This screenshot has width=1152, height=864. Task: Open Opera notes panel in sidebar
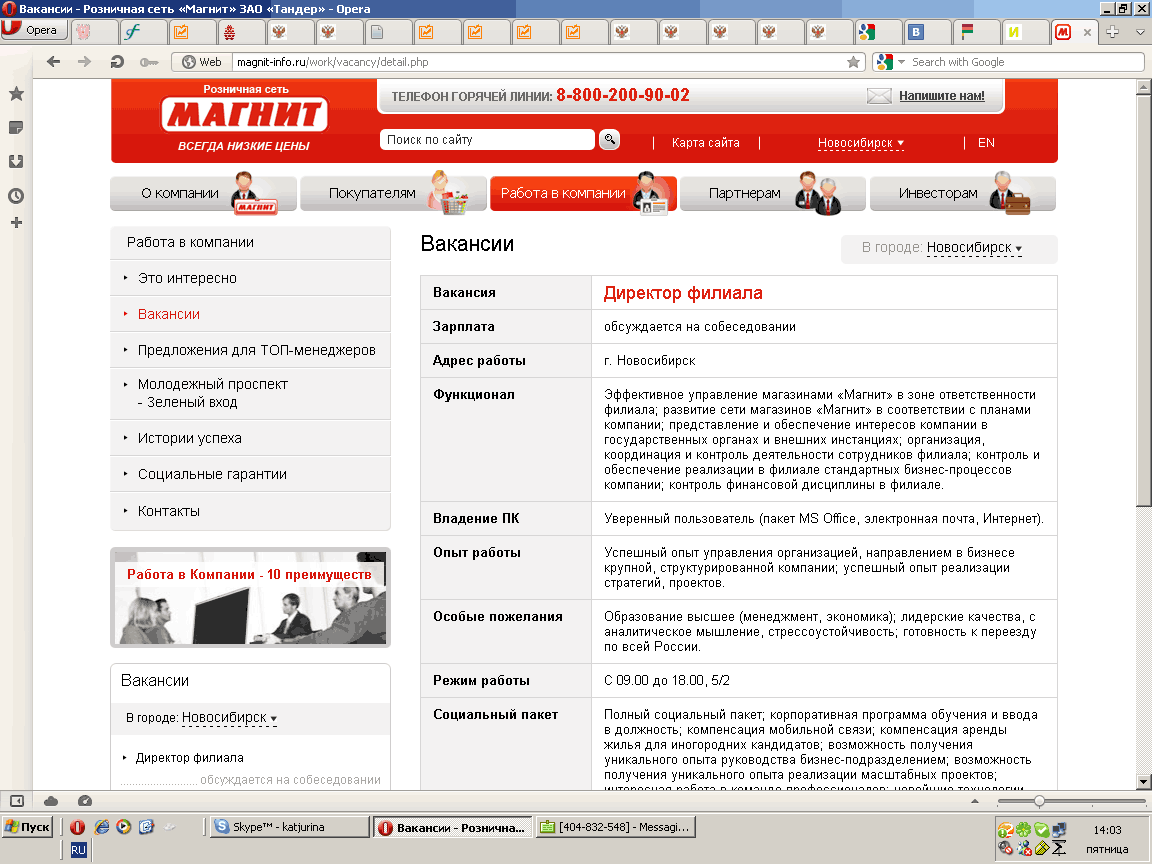click(16, 128)
